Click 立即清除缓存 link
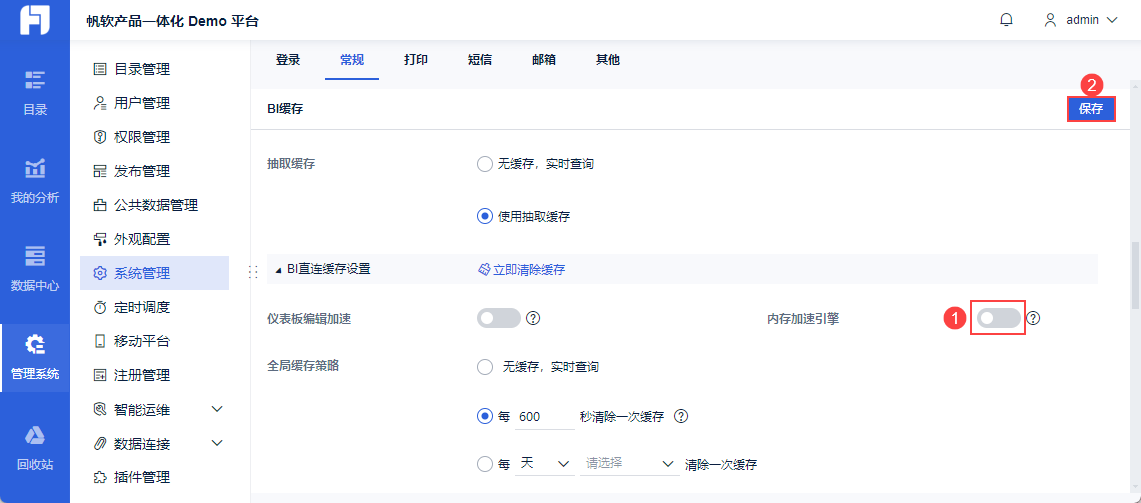Screen dimensions: 1141x503 [521, 270]
